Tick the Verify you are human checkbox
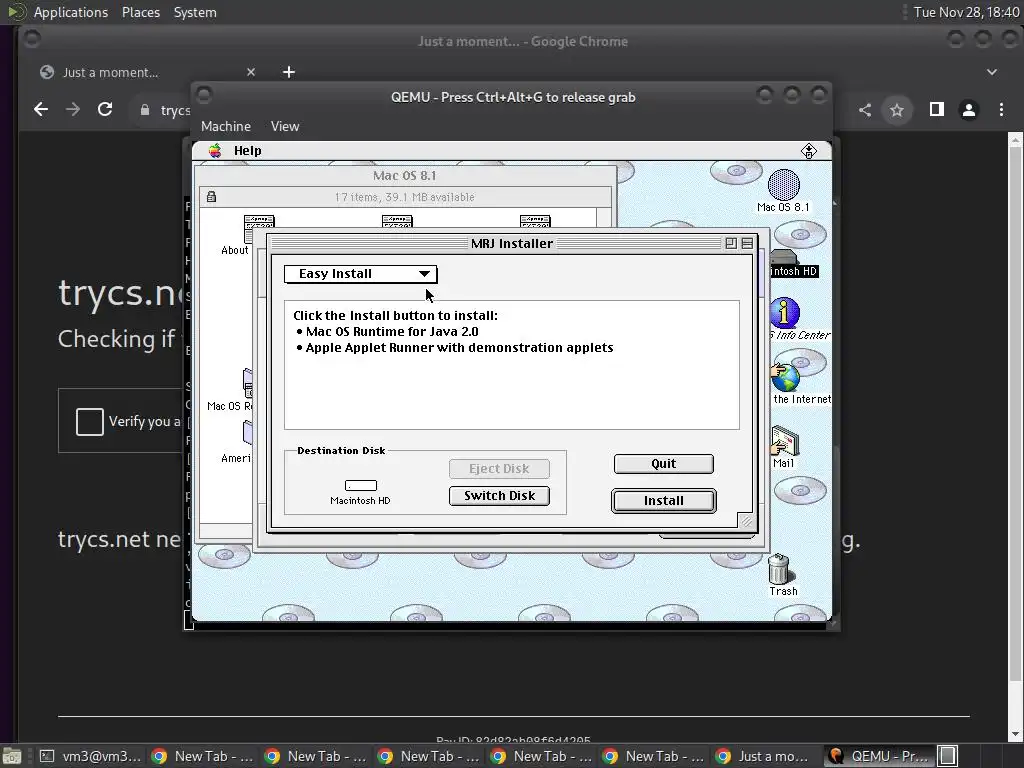 pyautogui.click(x=89, y=421)
